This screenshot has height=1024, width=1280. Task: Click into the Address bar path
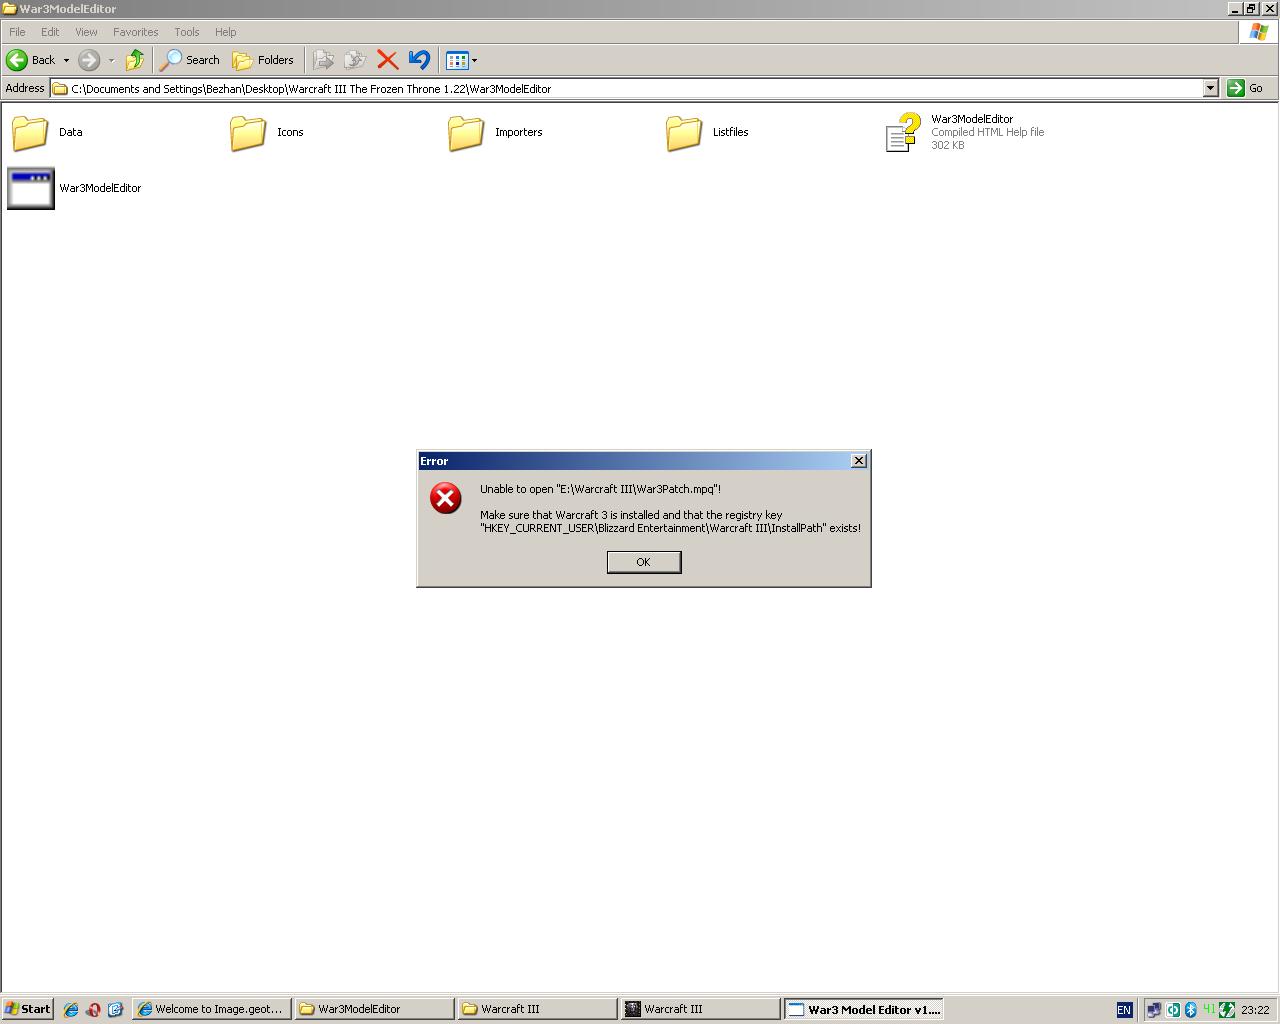point(627,89)
